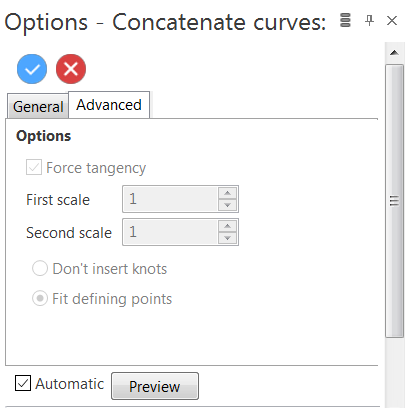Switch to the General tab

pos(38,107)
